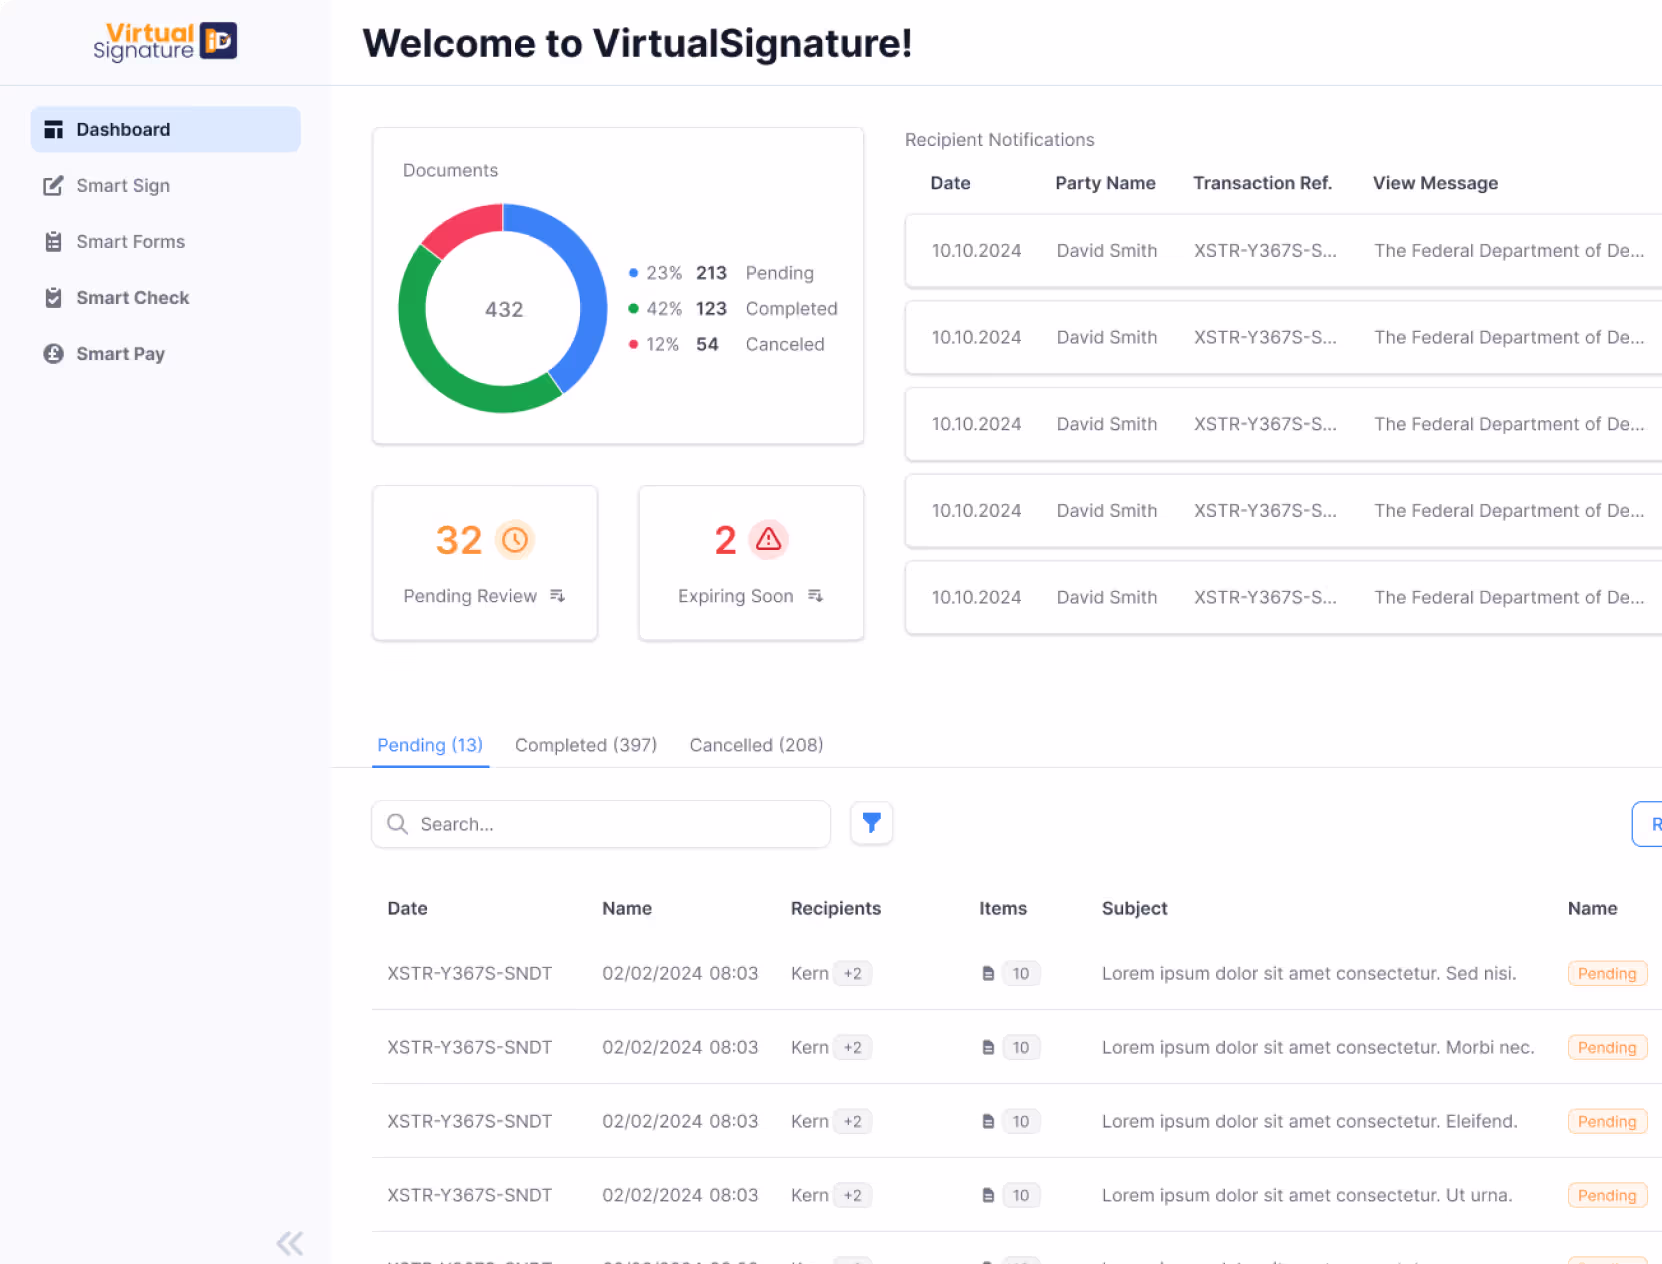This screenshot has width=1662, height=1264.
Task: Open the Pending Review card
Action: (485, 563)
